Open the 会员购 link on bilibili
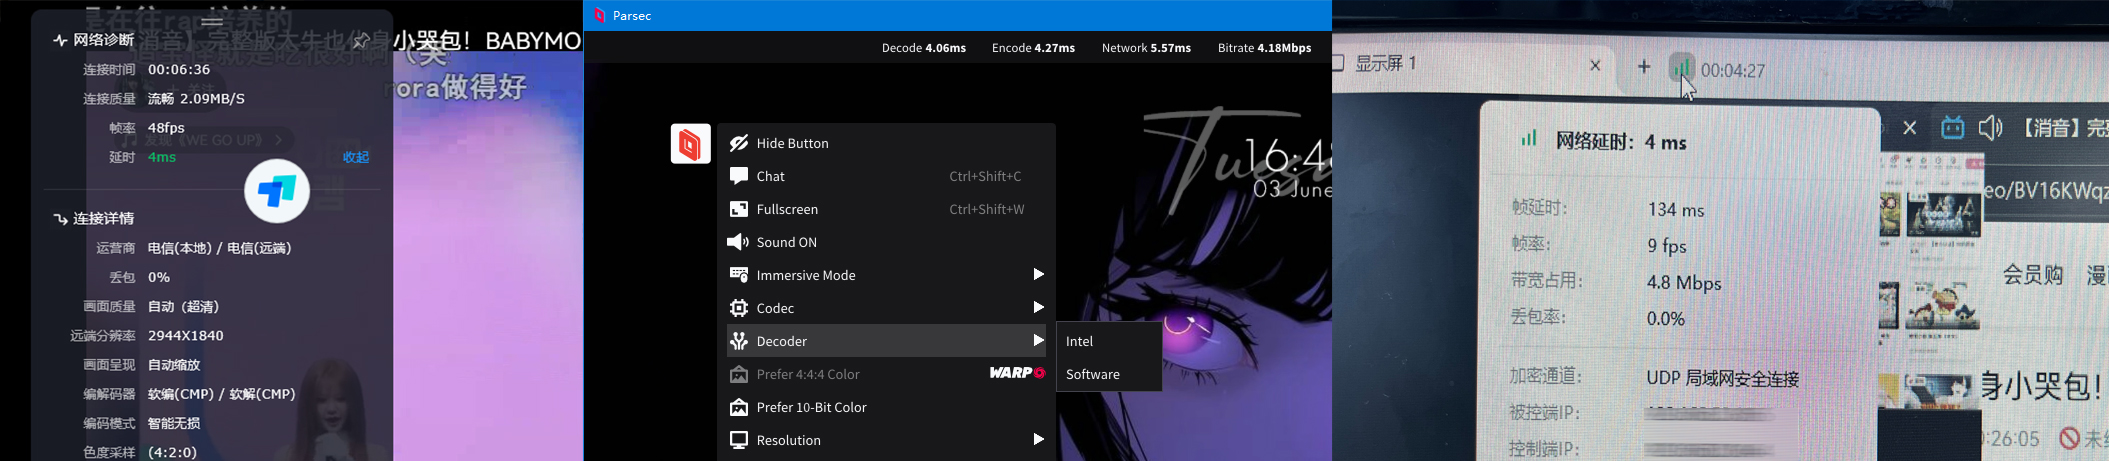This screenshot has width=2109, height=461. [x=2032, y=275]
